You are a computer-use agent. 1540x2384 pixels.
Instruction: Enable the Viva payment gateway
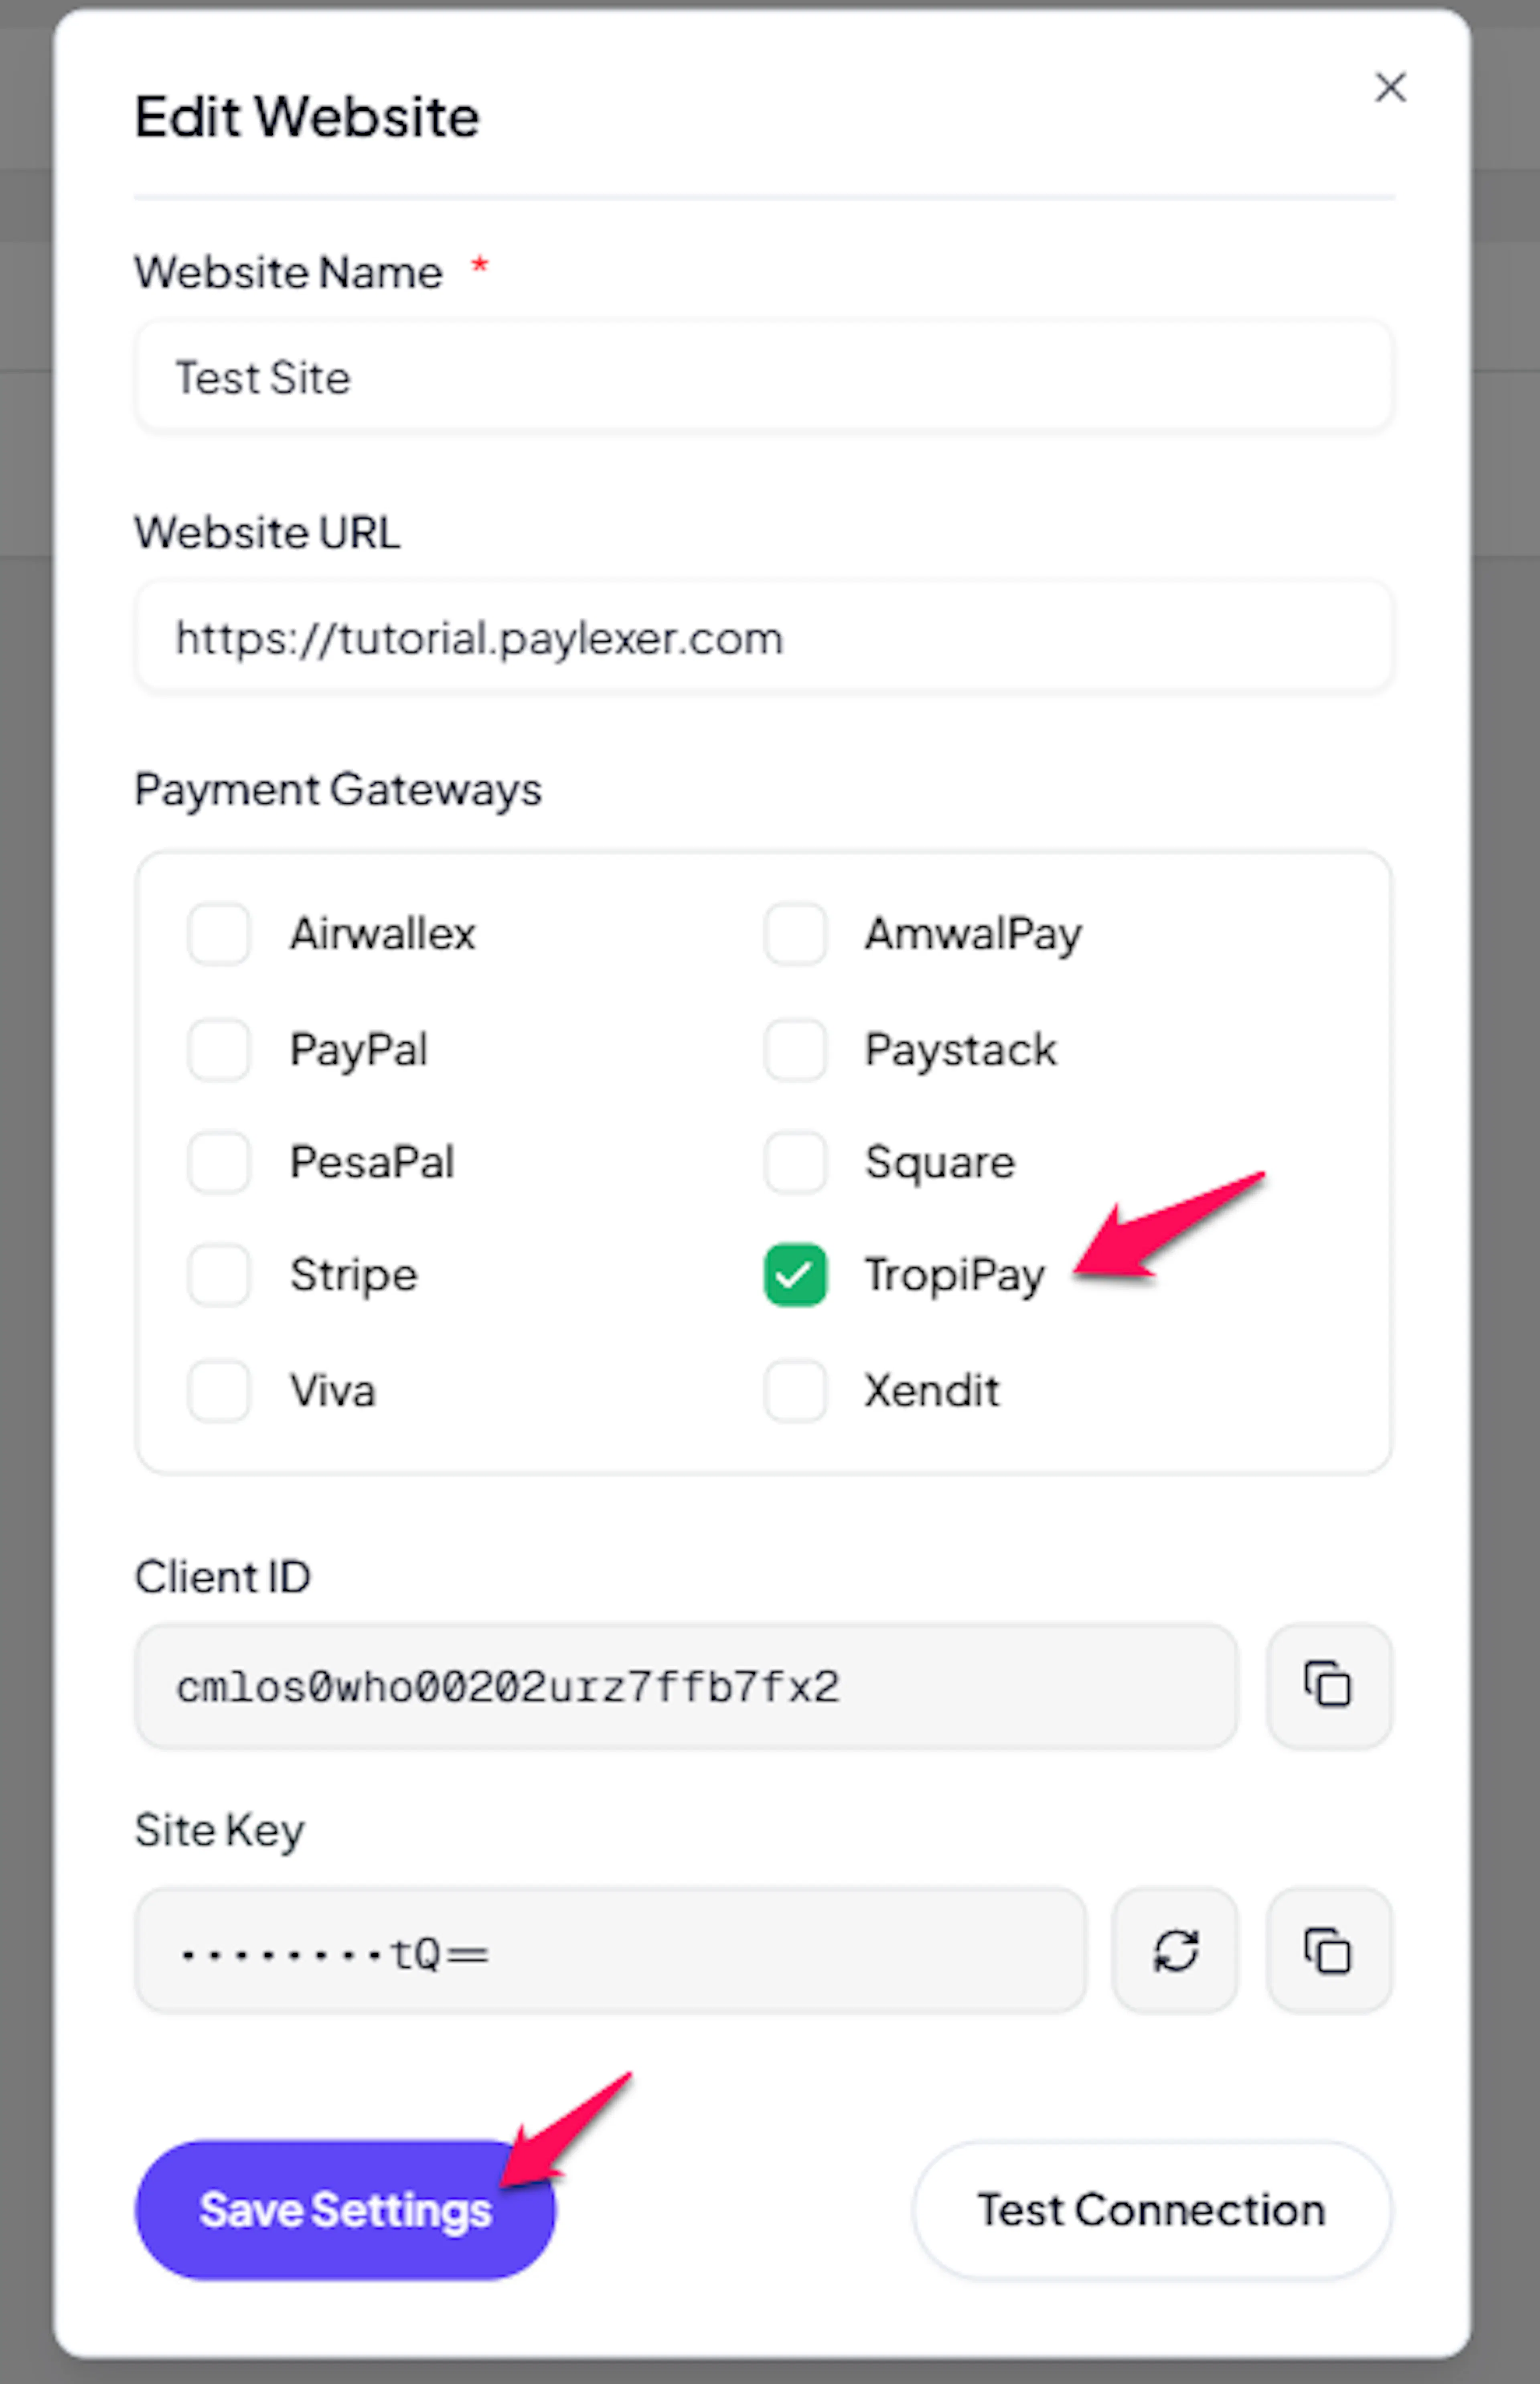pyautogui.click(x=219, y=1391)
